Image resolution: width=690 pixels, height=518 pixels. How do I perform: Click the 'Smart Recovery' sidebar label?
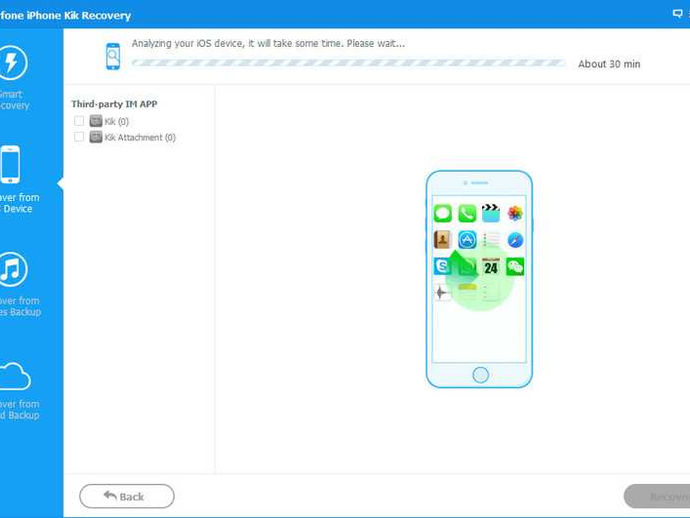[x=15, y=100]
